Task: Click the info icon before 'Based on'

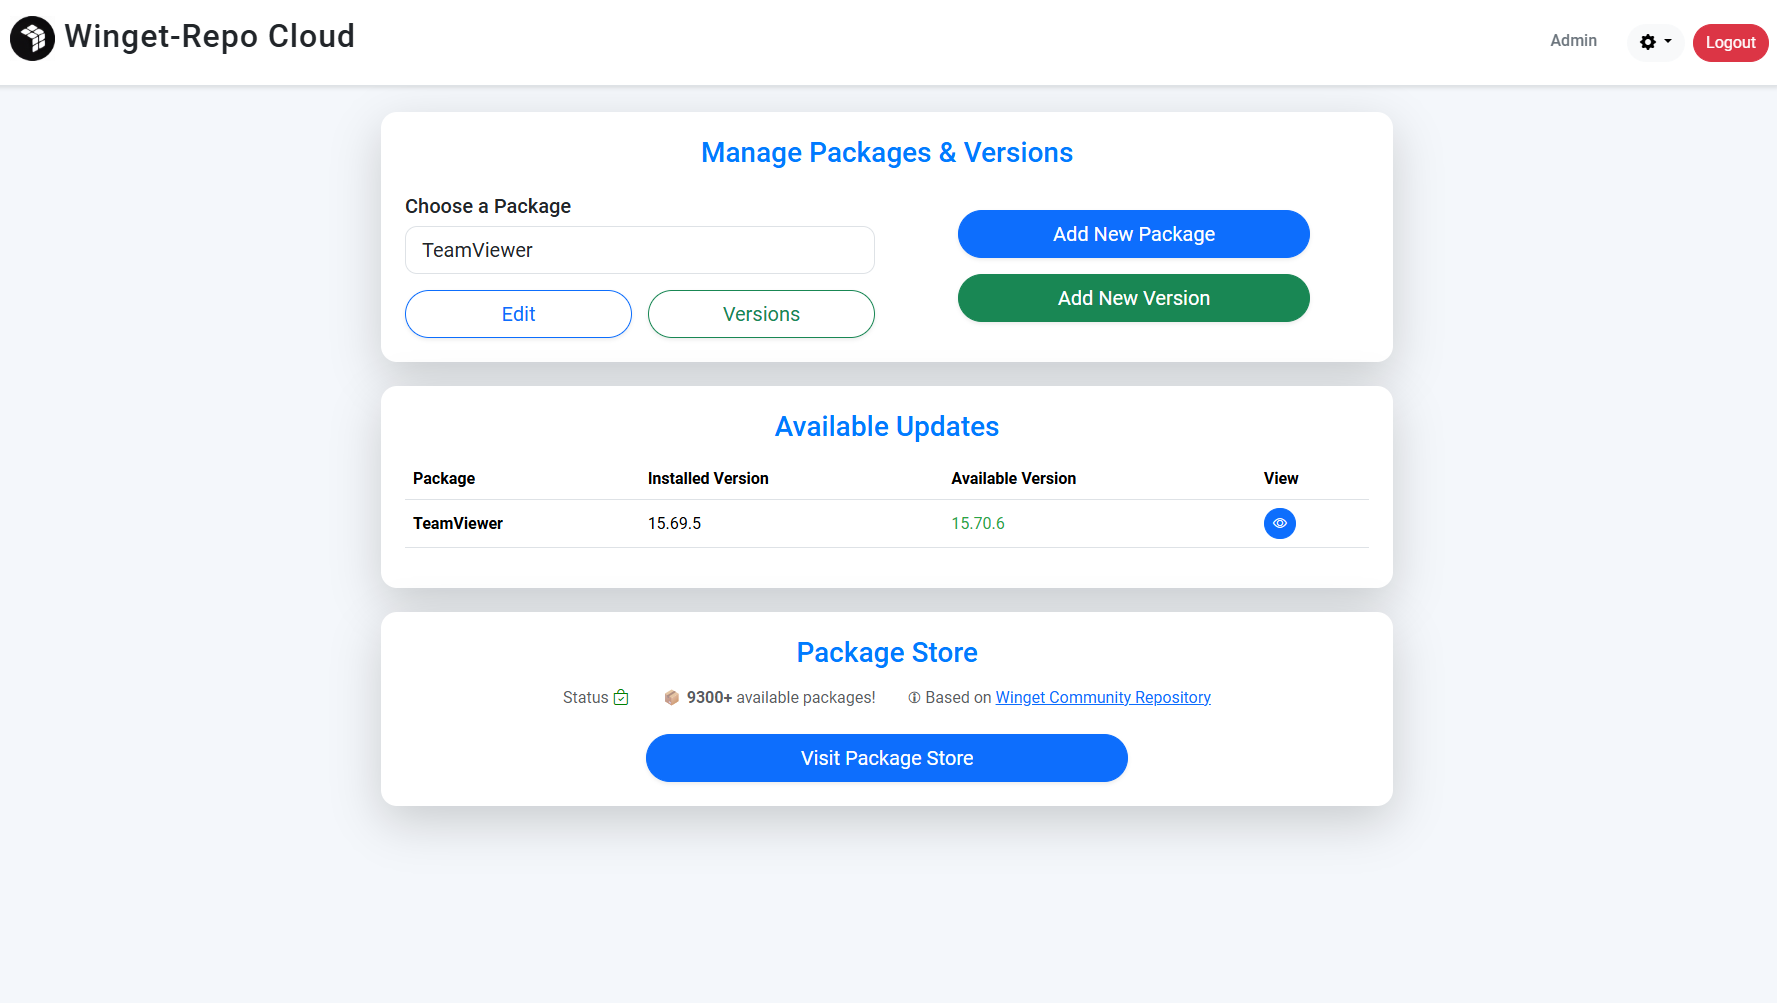Action: pyautogui.click(x=914, y=698)
